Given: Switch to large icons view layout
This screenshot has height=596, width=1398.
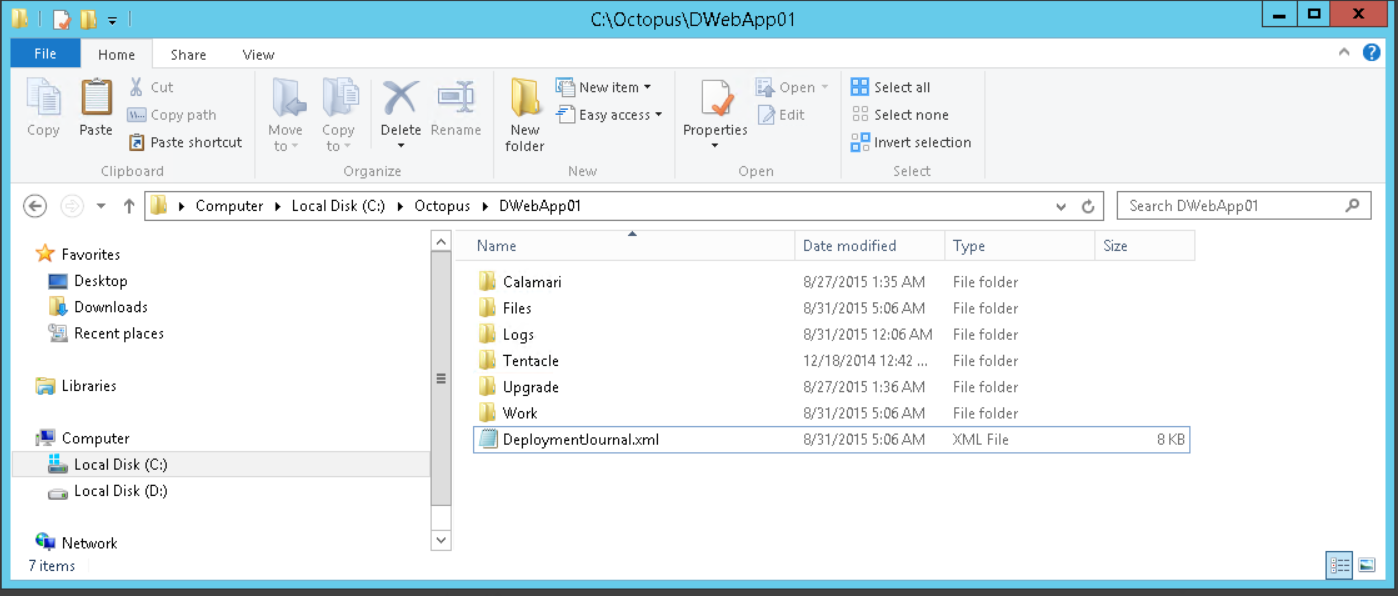Looking at the screenshot, I should click(x=1367, y=565).
